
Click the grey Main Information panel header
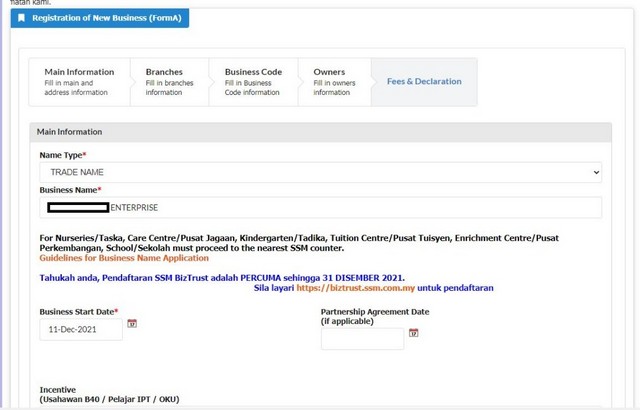[320, 132]
